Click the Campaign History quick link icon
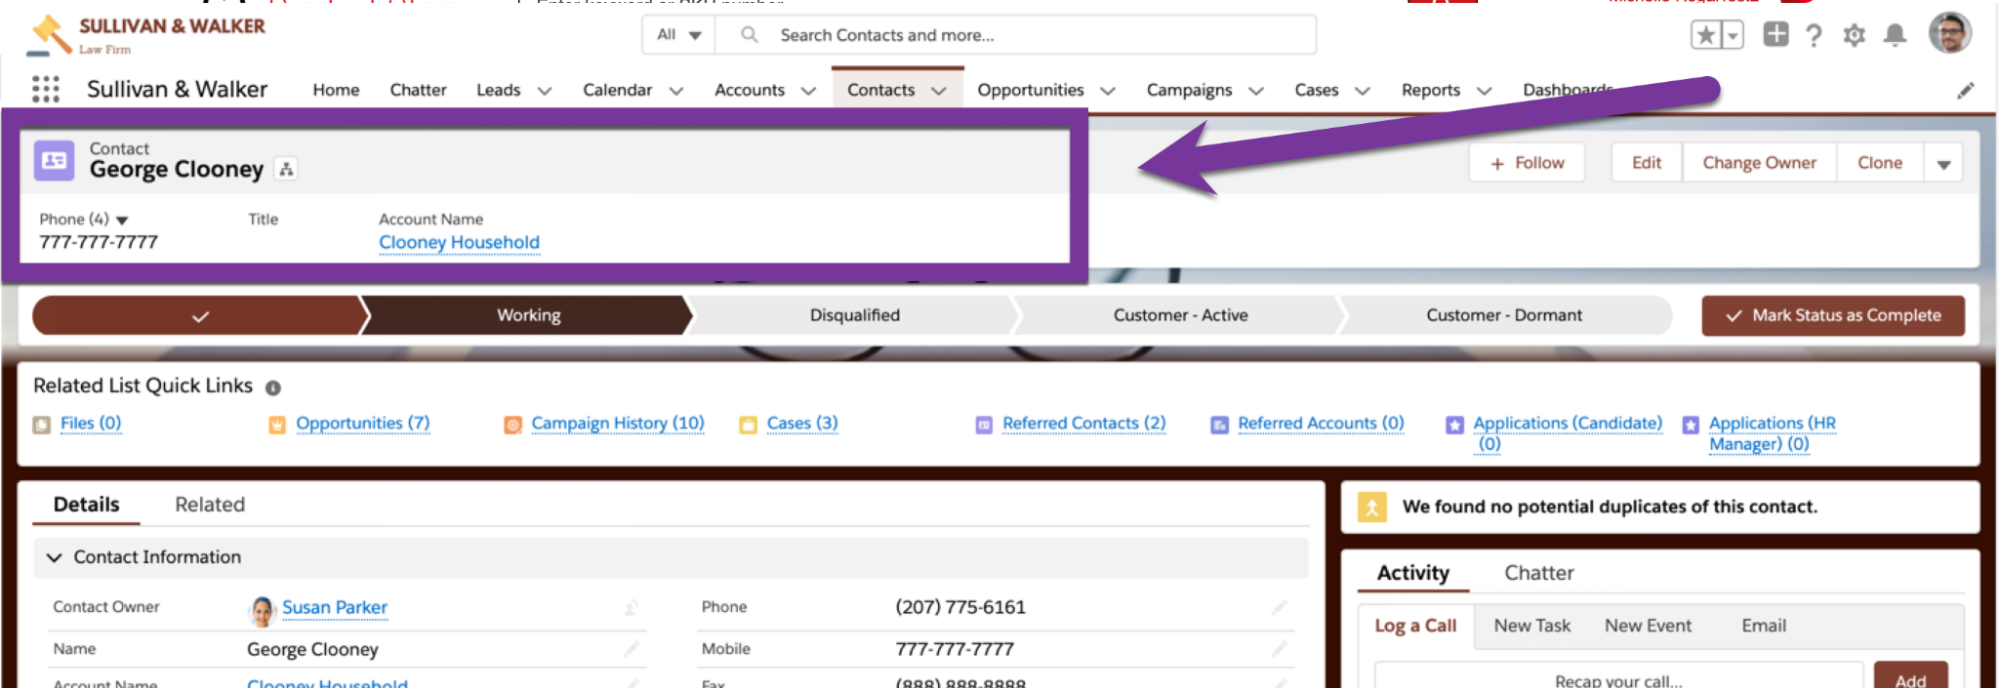This screenshot has height=689, width=1999. click(x=513, y=425)
